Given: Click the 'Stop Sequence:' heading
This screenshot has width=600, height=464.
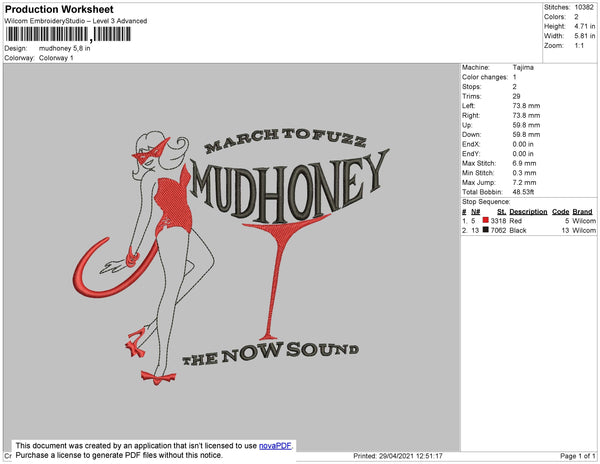Looking at the screenshot, I should coord(486,202).
